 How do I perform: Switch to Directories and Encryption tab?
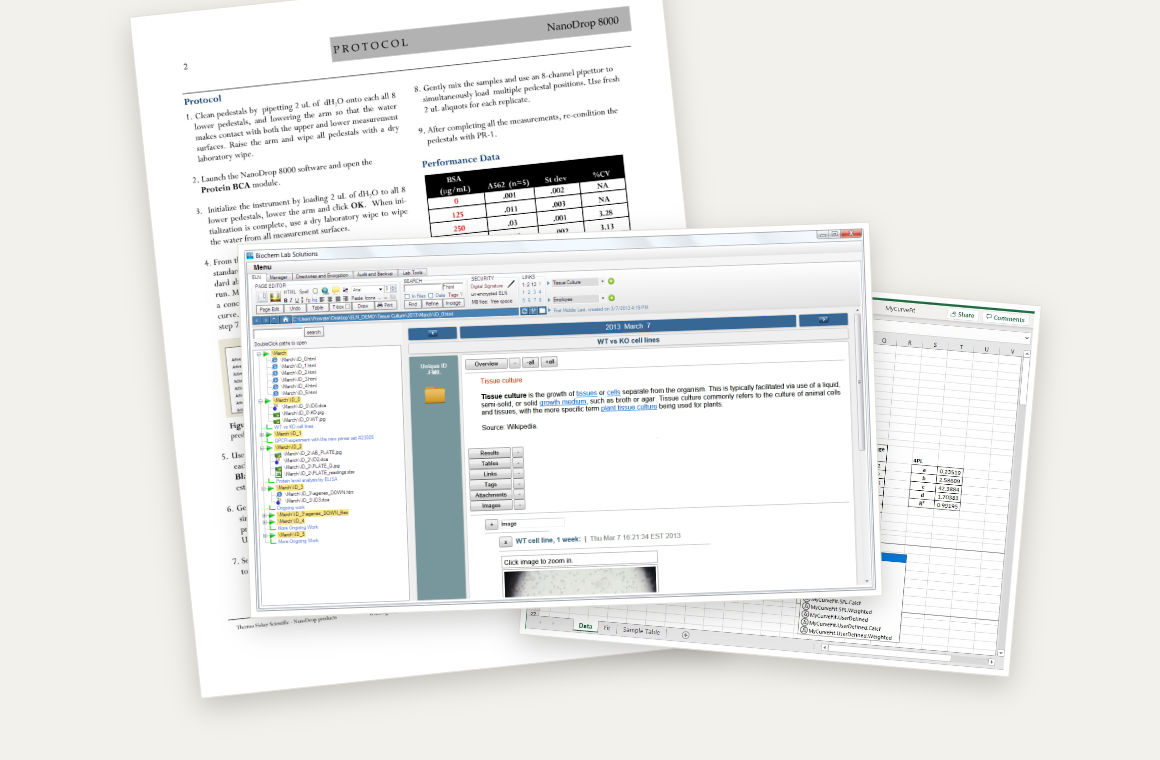(322, 275)
